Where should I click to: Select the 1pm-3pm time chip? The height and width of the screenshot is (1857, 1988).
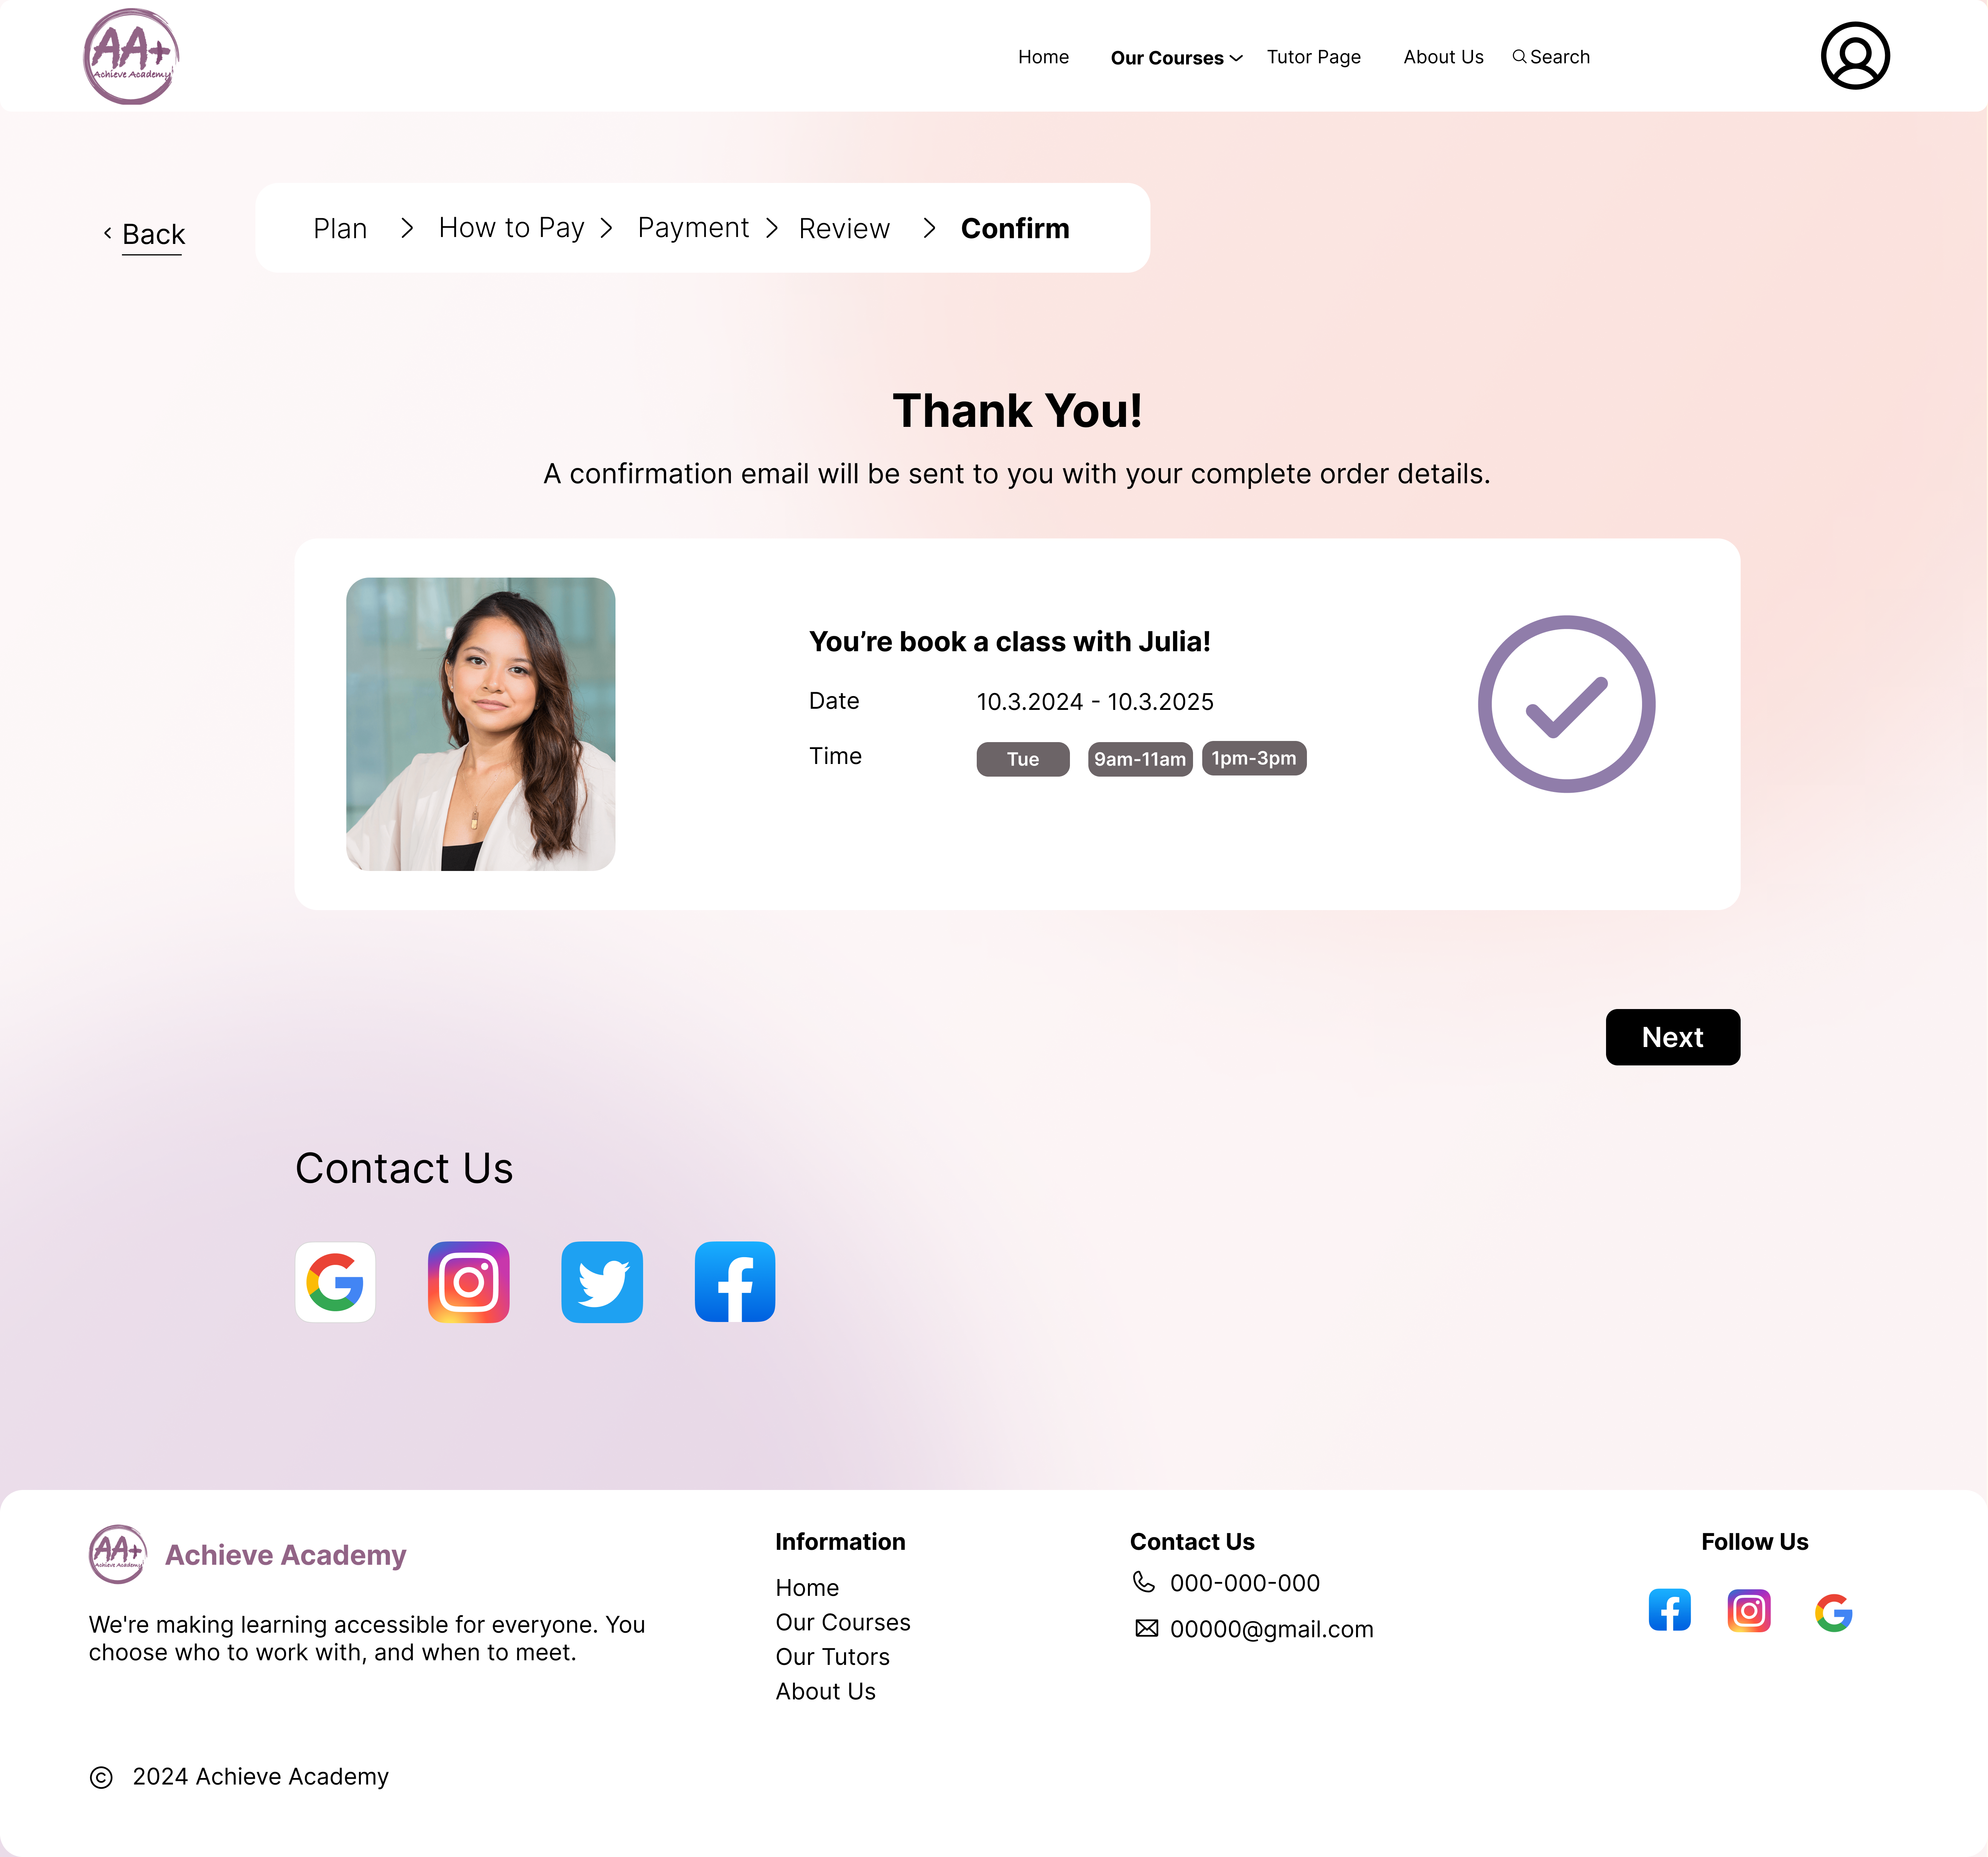point(1254,758)
